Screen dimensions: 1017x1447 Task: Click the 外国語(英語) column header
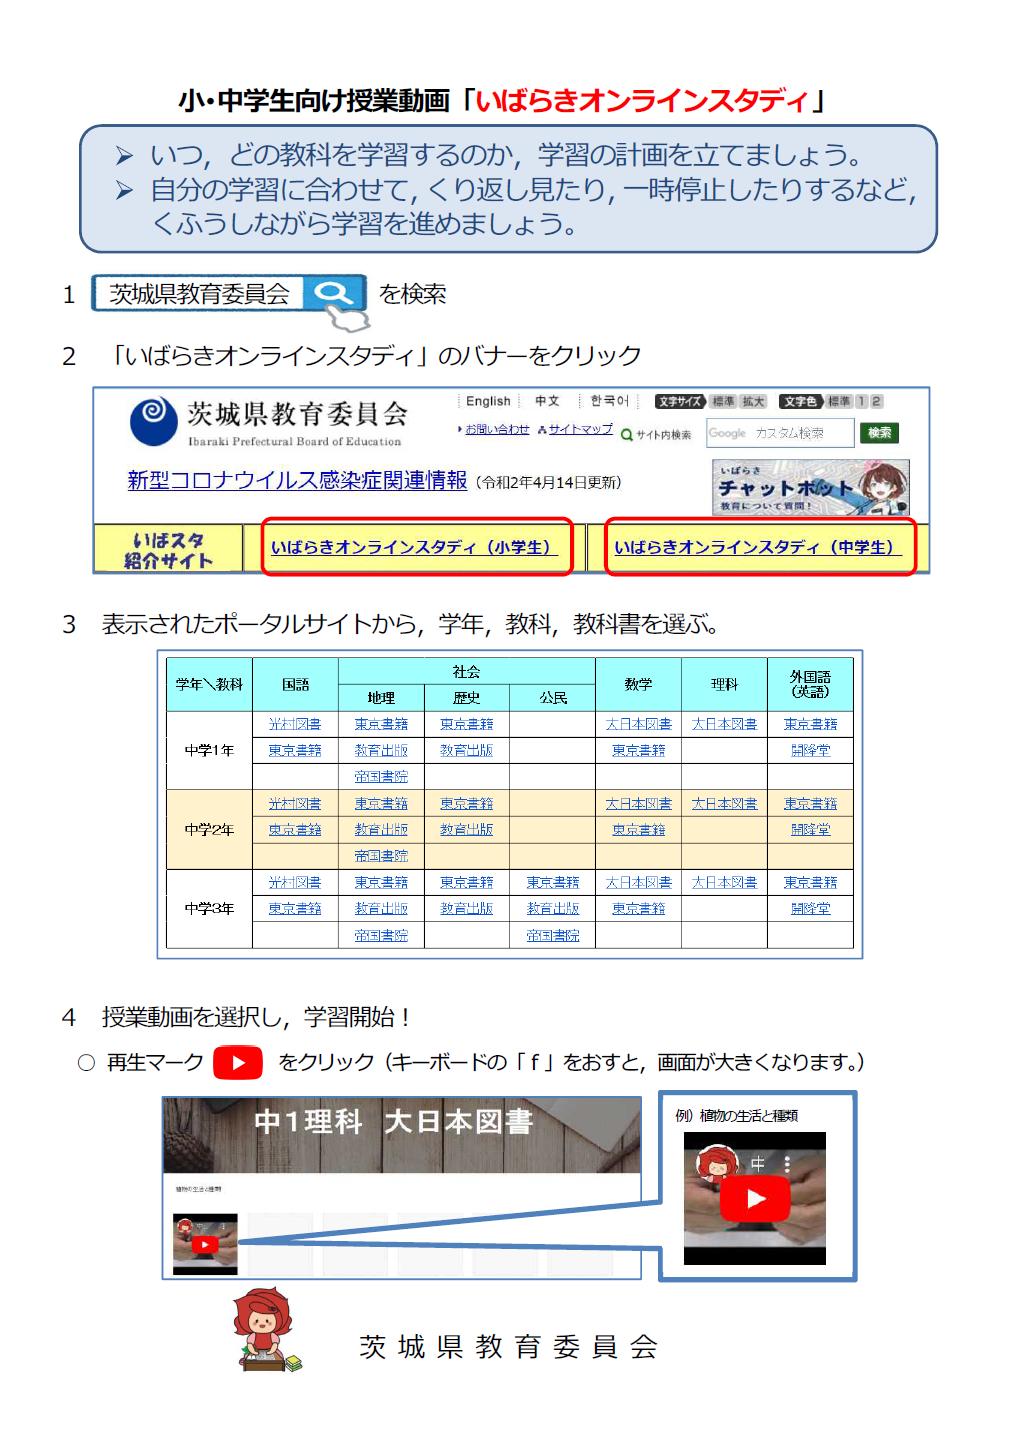[x=811, y=684]
